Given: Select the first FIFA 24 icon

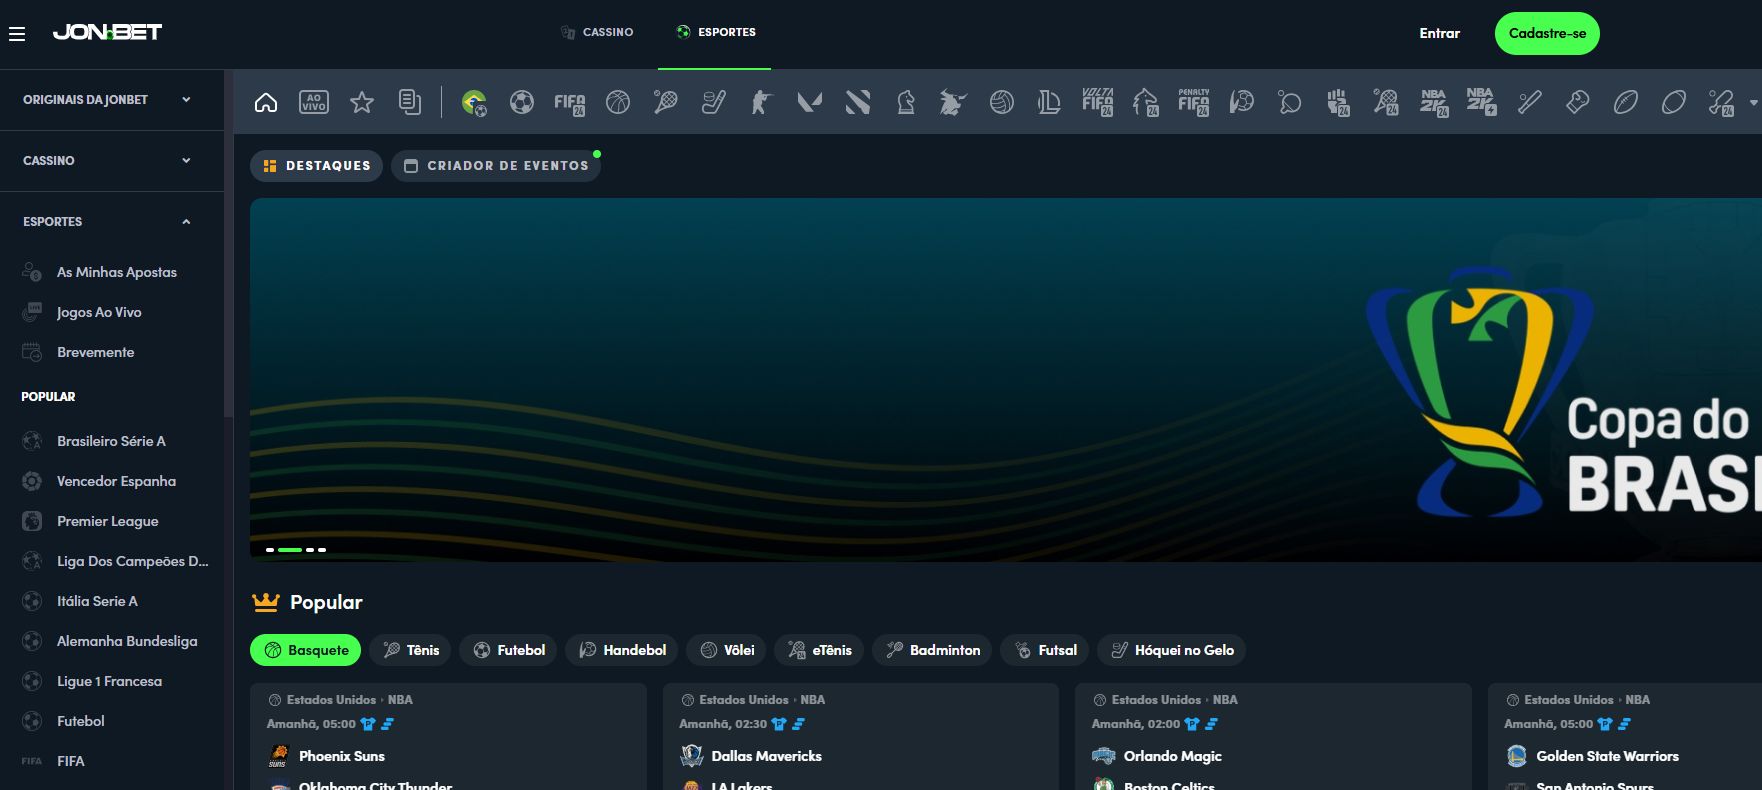Looking at the screenshot, I should pos(570,102).
